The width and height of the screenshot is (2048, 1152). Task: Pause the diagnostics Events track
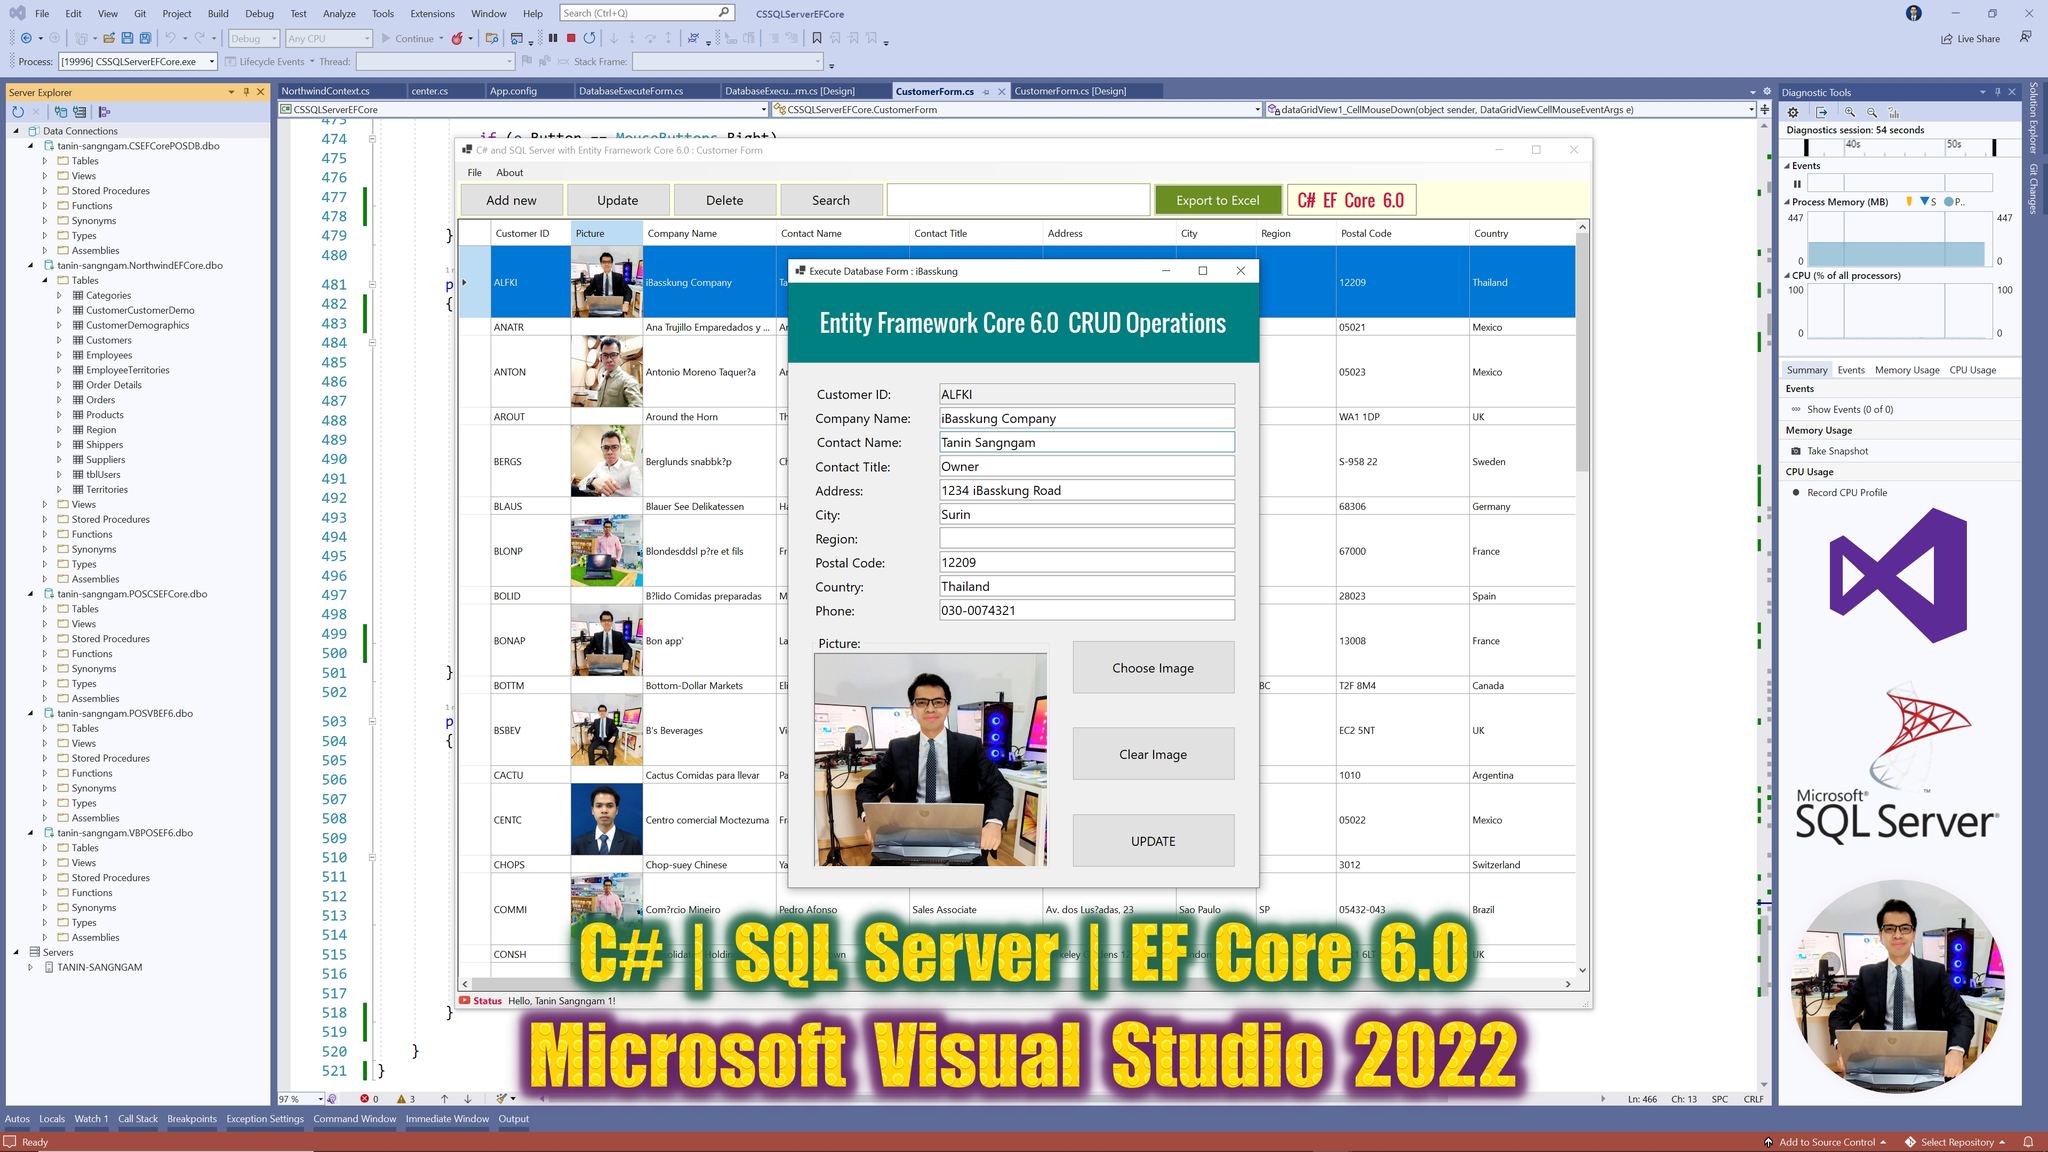(x=1797, y=183)
